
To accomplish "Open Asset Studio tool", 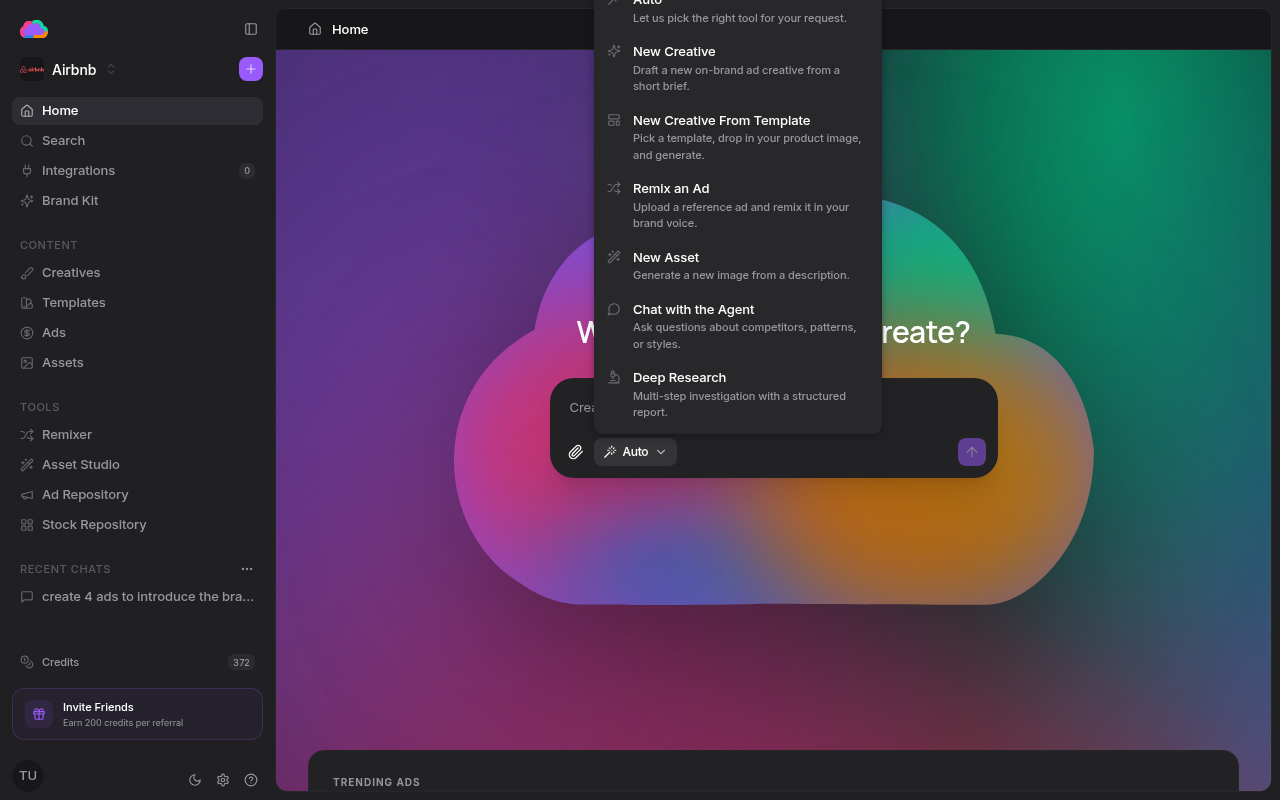I will point(137,465).
